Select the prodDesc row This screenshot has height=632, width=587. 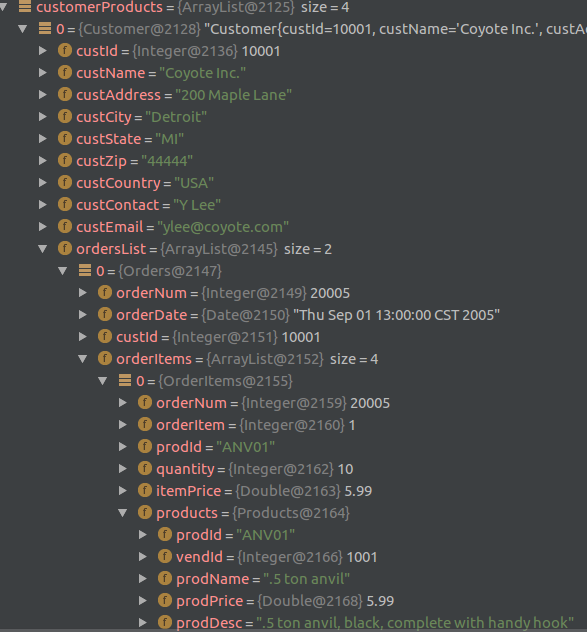[x=294, y=623]
